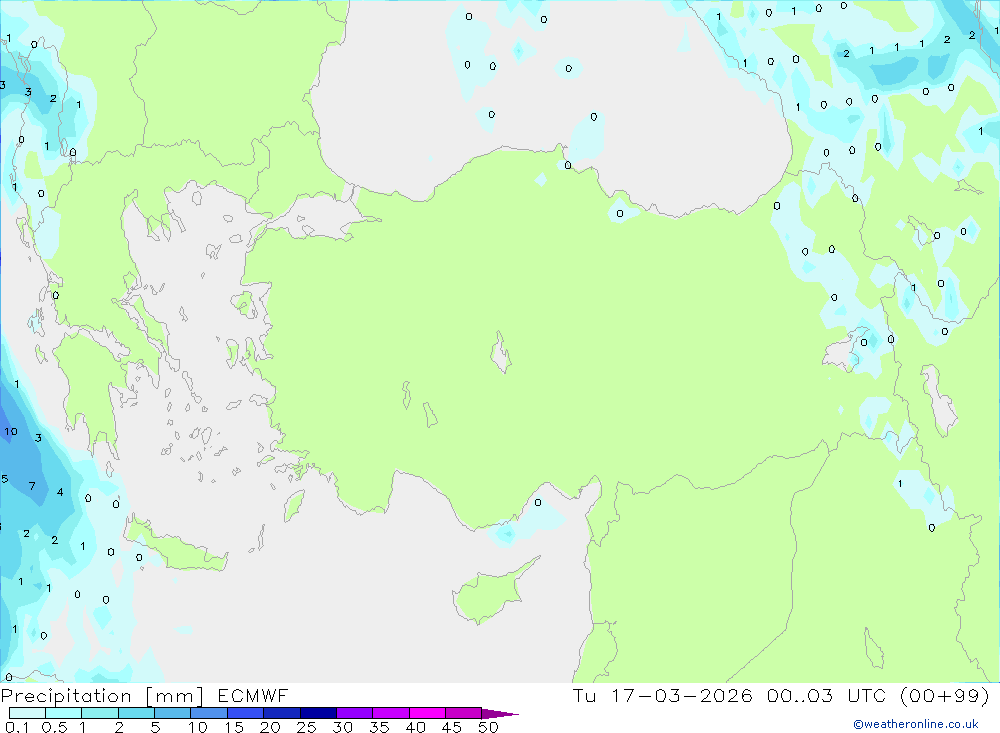Click the weatheronline.co.uk copyright link
The image size is (1000, 733).
point(916,724)
